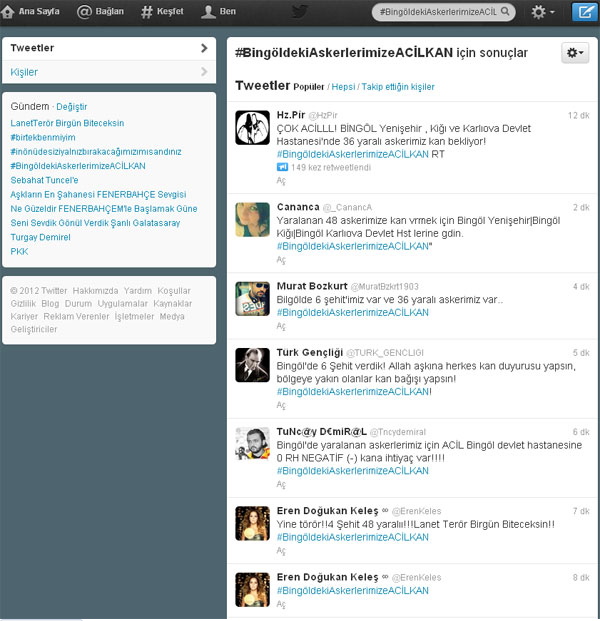Expand Türk Gençliği tweet with Aç
This screenshot has width=600, height=621.
281,405
